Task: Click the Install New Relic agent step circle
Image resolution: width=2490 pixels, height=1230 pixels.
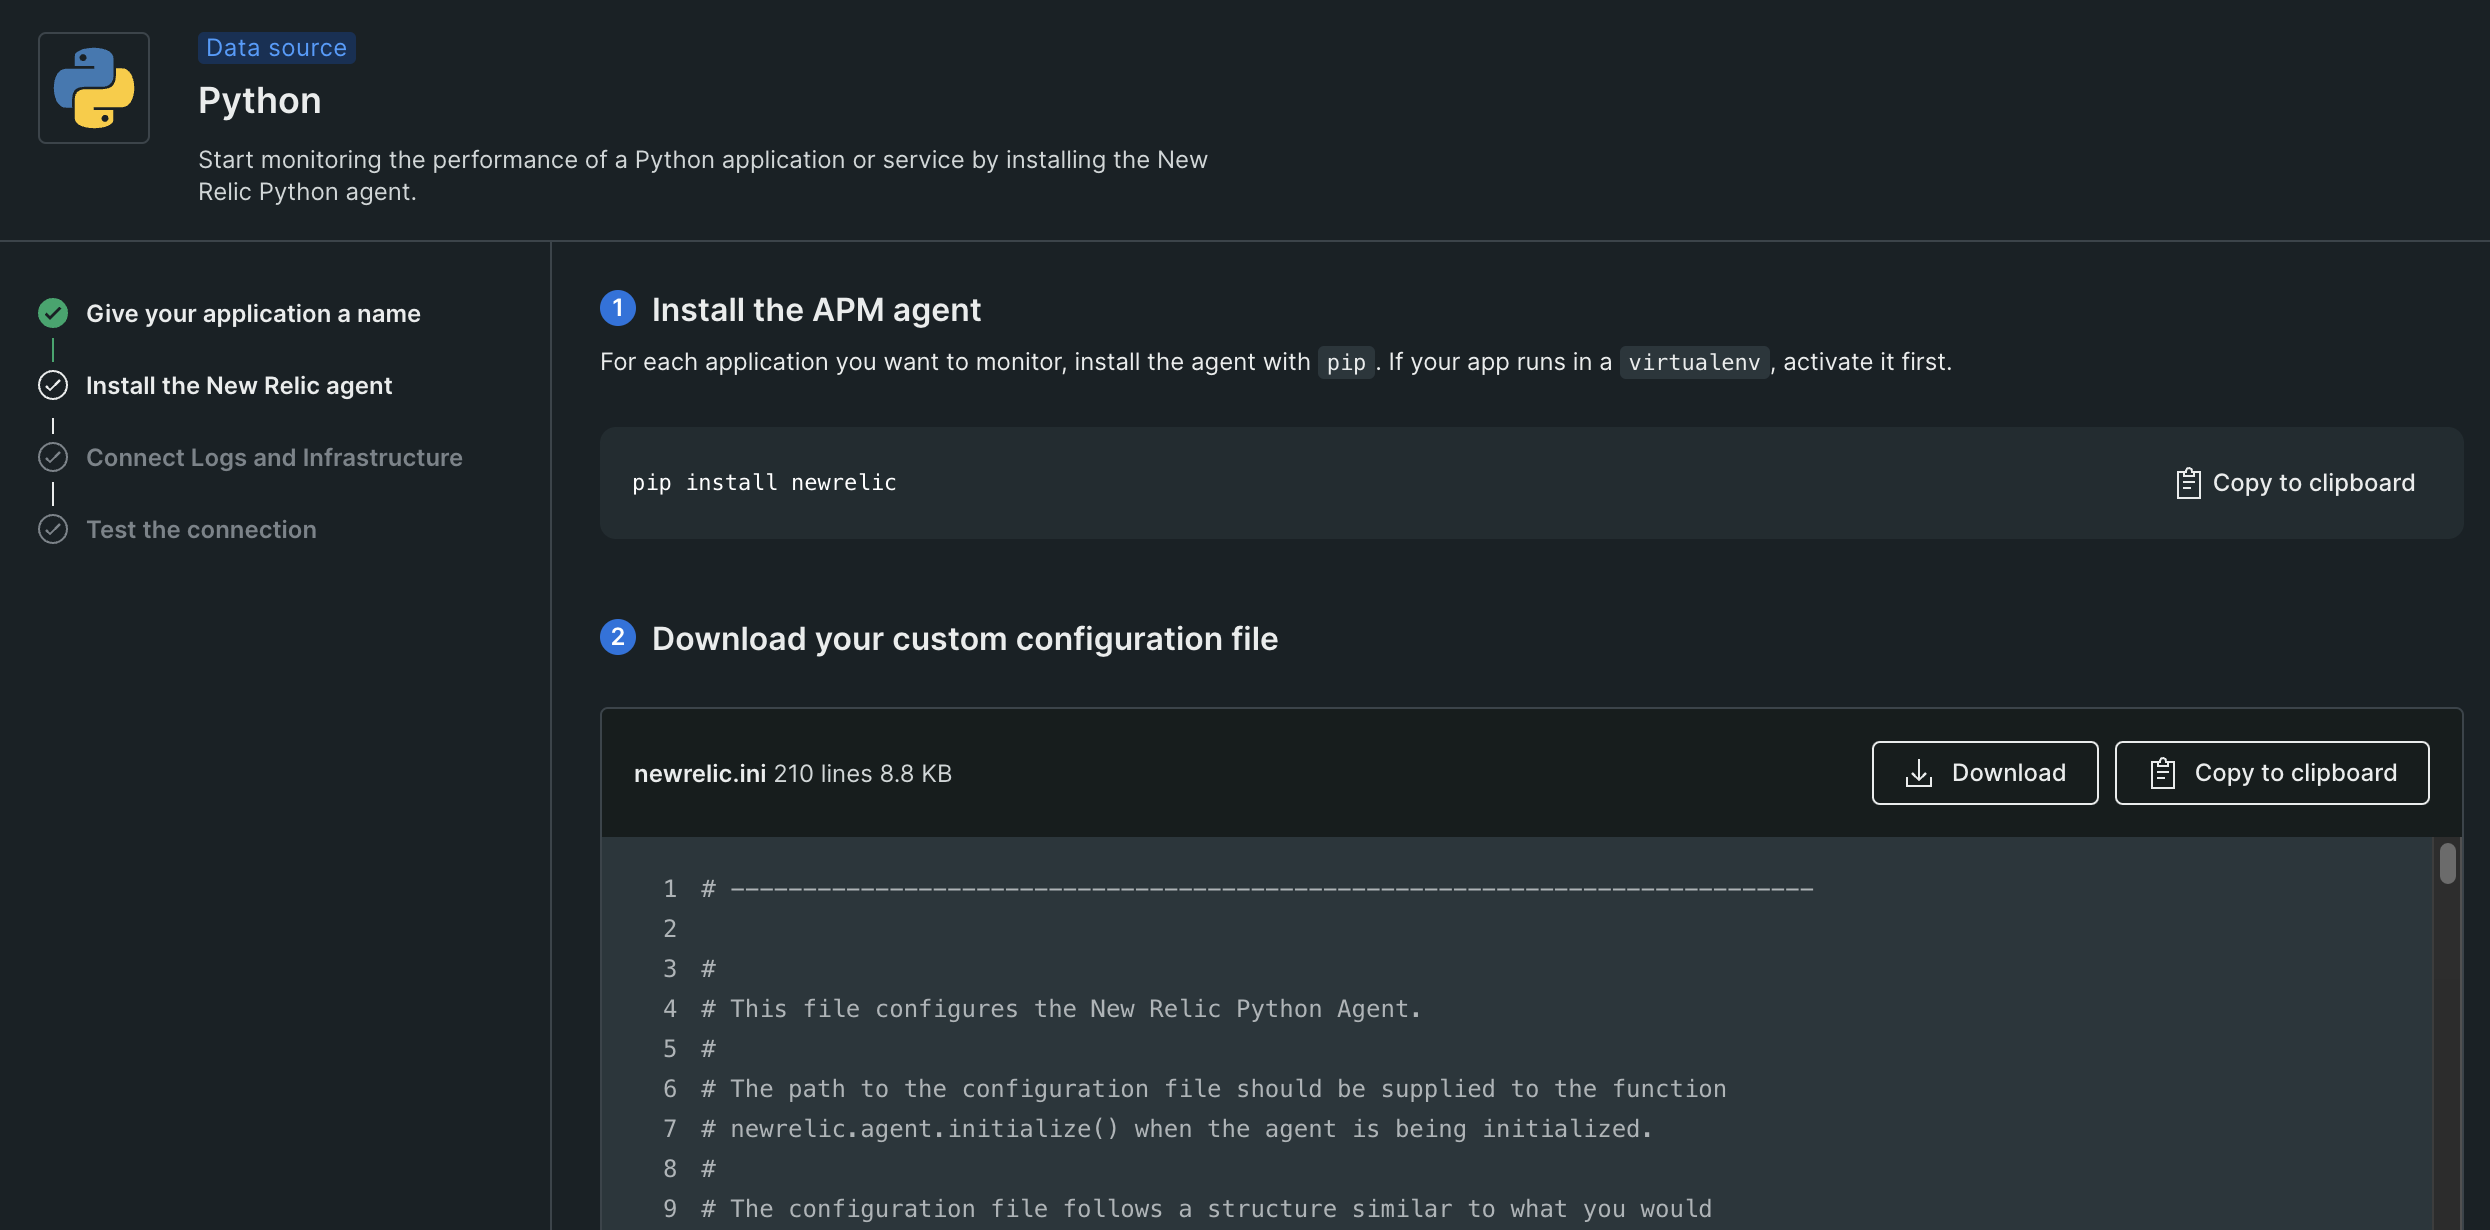Action: point(53,385)
